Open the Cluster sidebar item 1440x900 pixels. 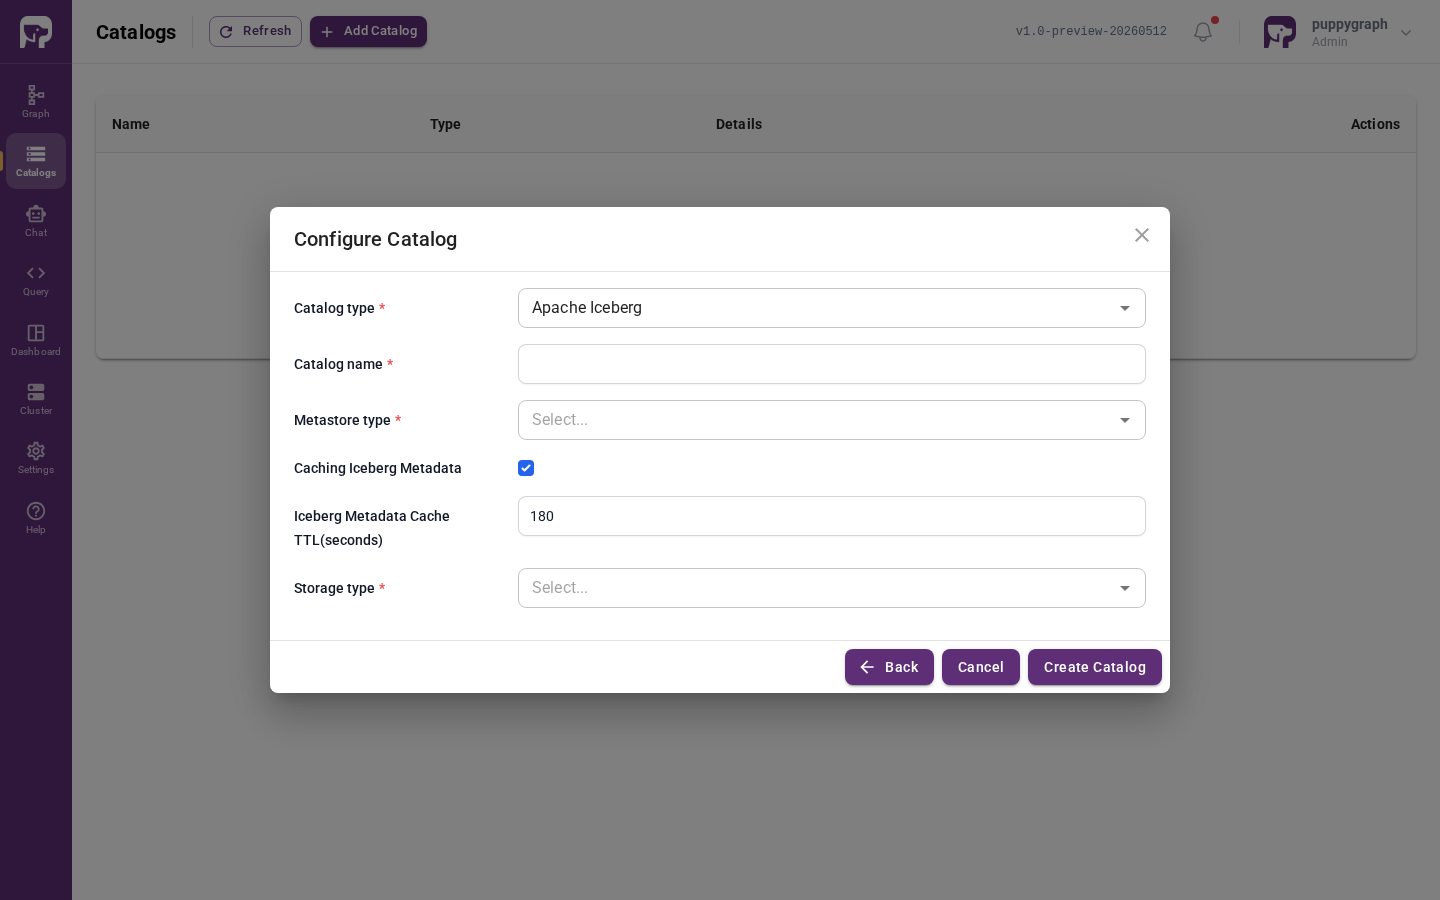click(x=36, y=399)
